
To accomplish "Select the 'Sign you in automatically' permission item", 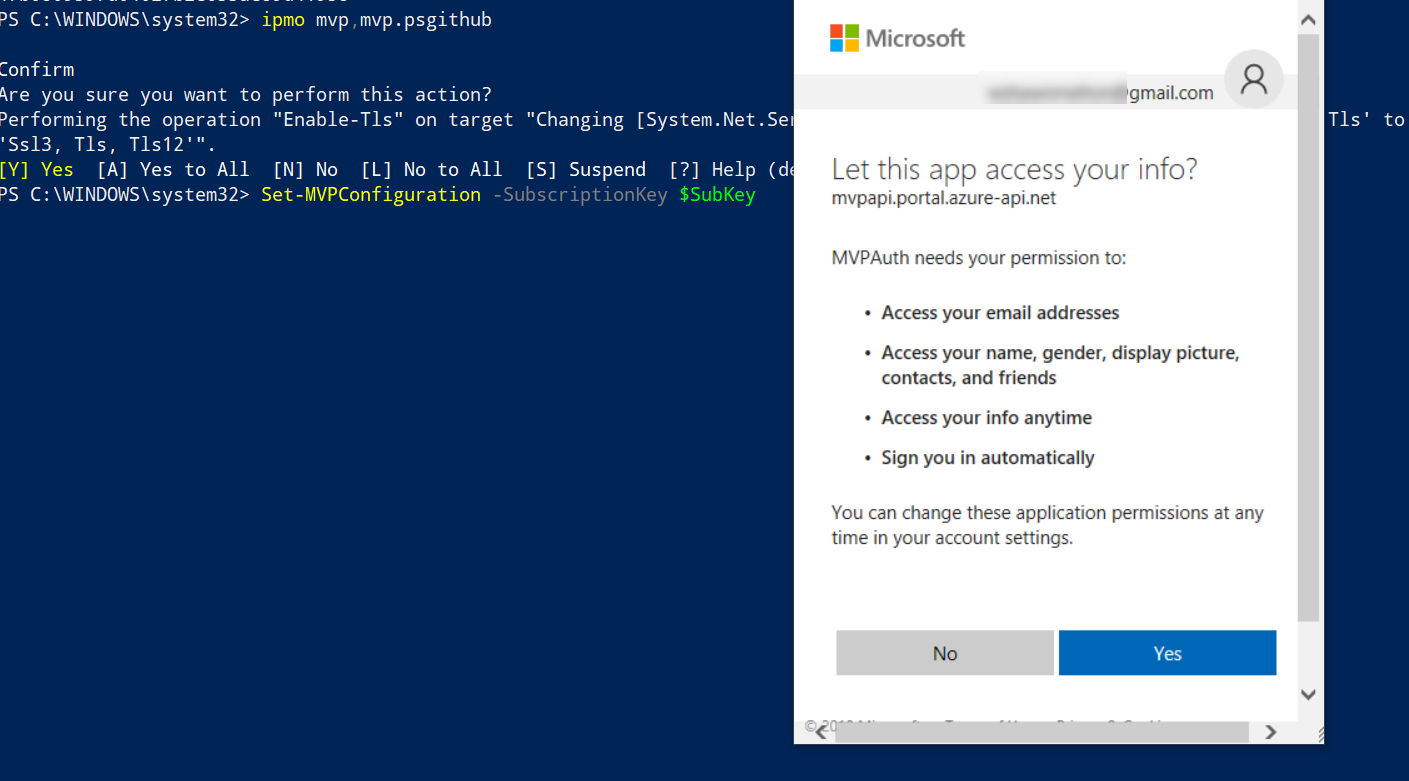I will pyautogui.click(x=987, y=457).
